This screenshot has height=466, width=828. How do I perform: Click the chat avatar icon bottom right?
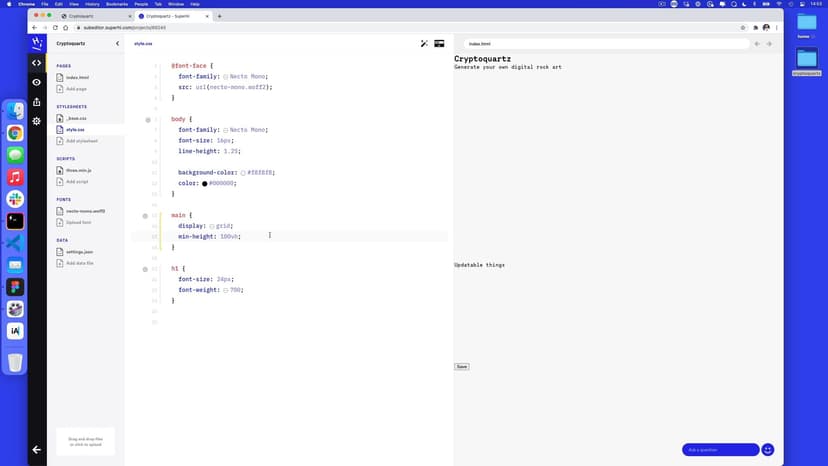(768, 450)
